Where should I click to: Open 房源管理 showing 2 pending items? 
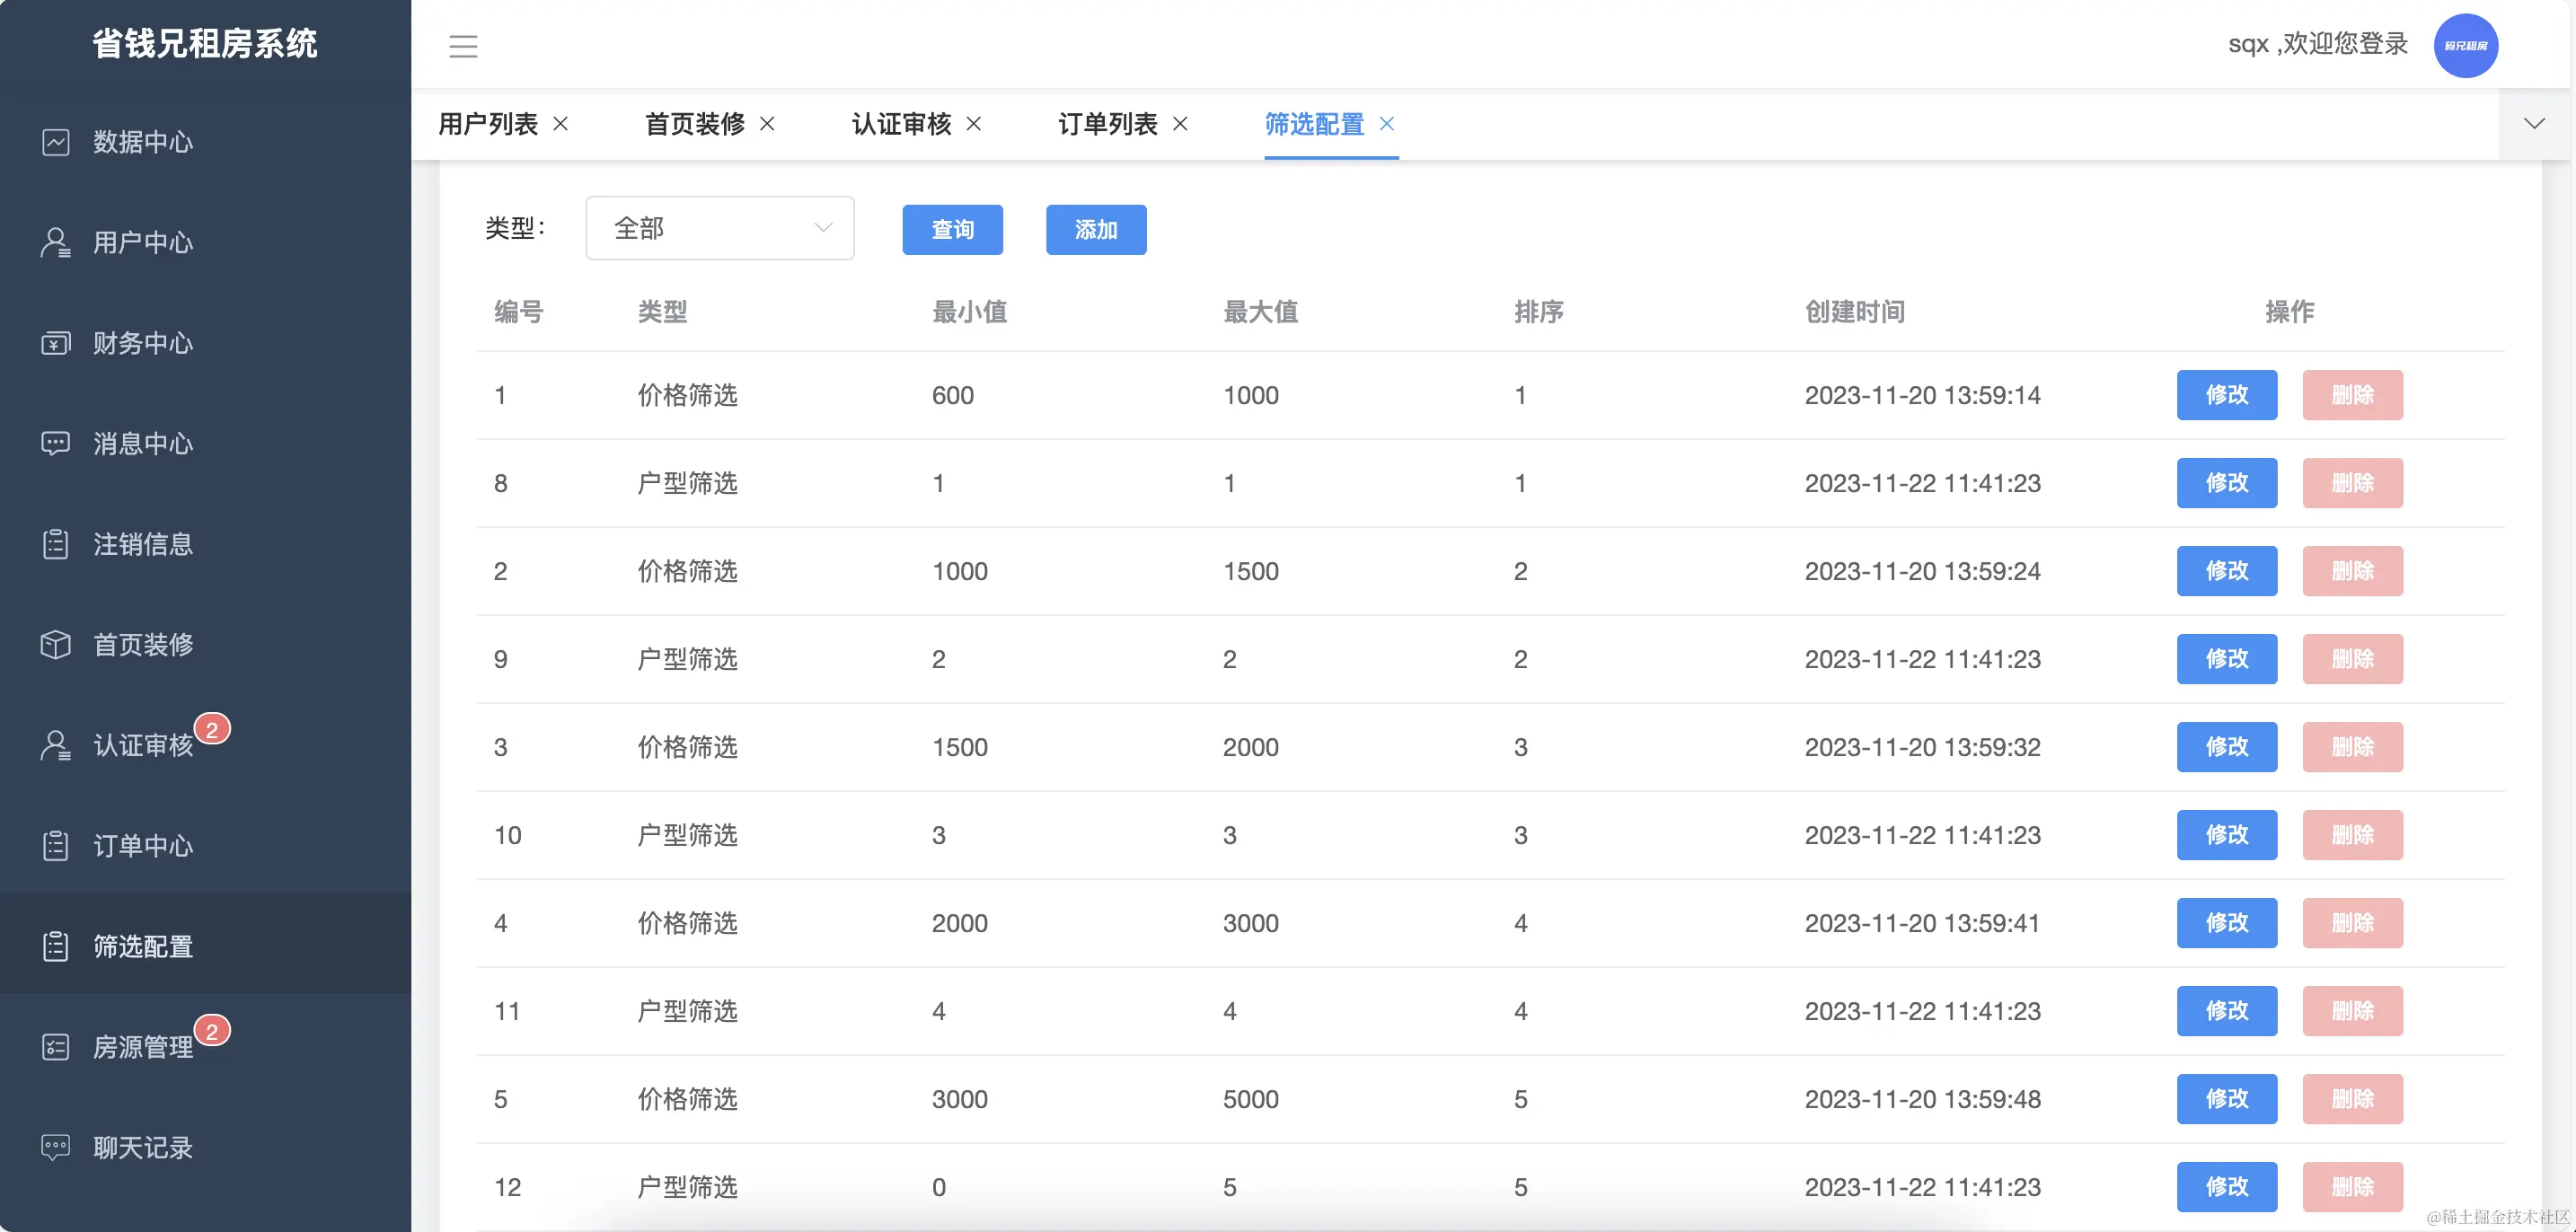tap(142, 1047)
